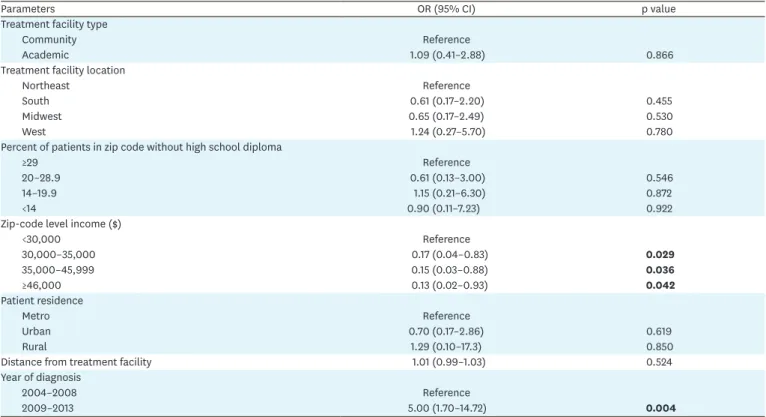Viewport: 766px width, 417px height.
Task: Click the bold p value '0.042'
Action: (x=660, y=285)
